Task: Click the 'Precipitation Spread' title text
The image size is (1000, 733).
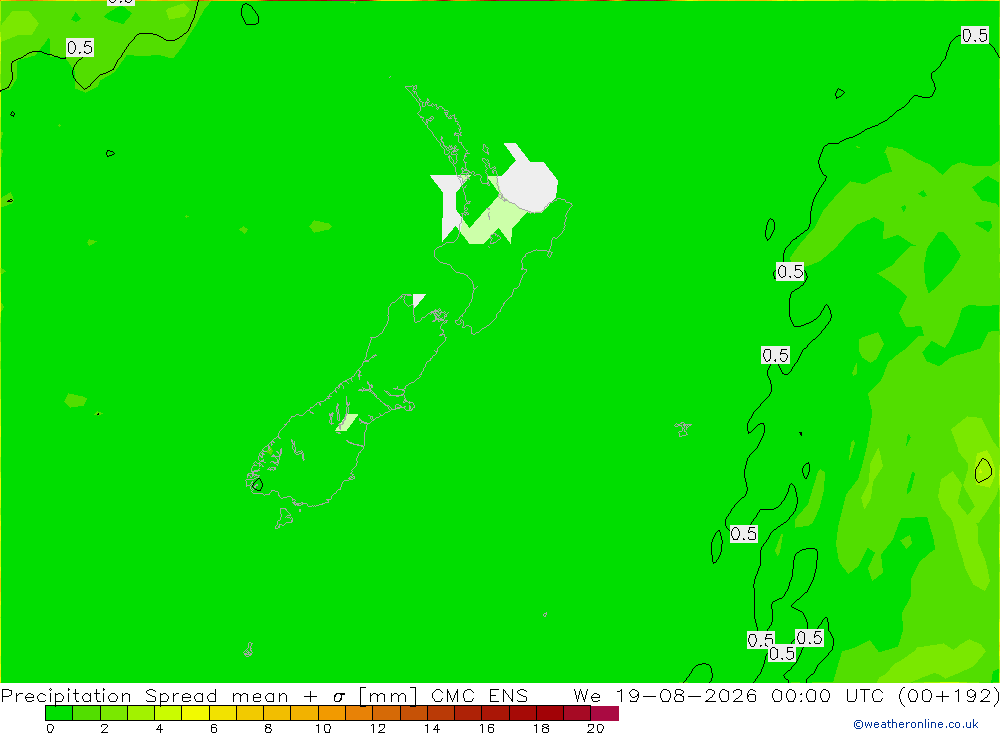Action: pos(109,695)
